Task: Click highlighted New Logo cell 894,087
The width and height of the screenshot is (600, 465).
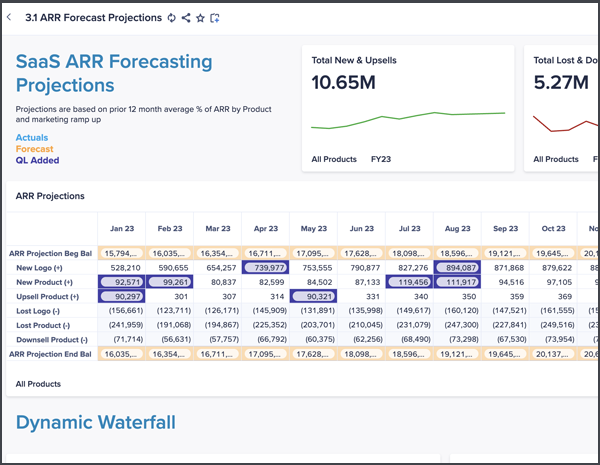Action: [457, 268]
